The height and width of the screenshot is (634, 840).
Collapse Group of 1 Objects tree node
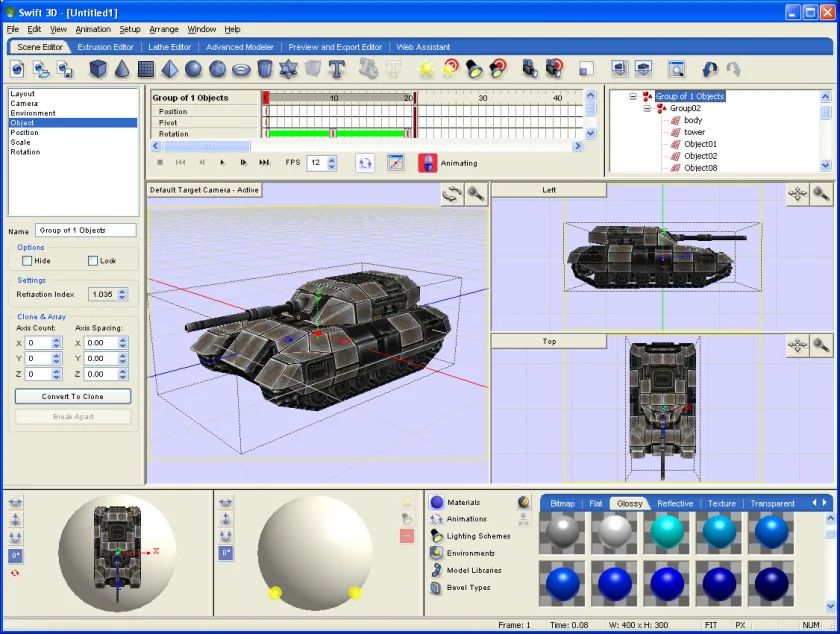pyautogui.click(x=633, y=96)
